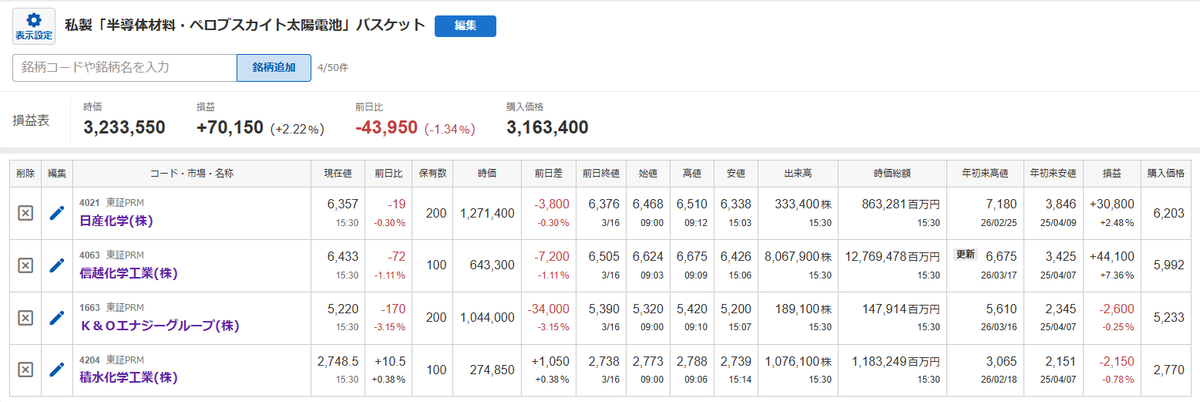Click the 損益表 label

click(31, 120)
